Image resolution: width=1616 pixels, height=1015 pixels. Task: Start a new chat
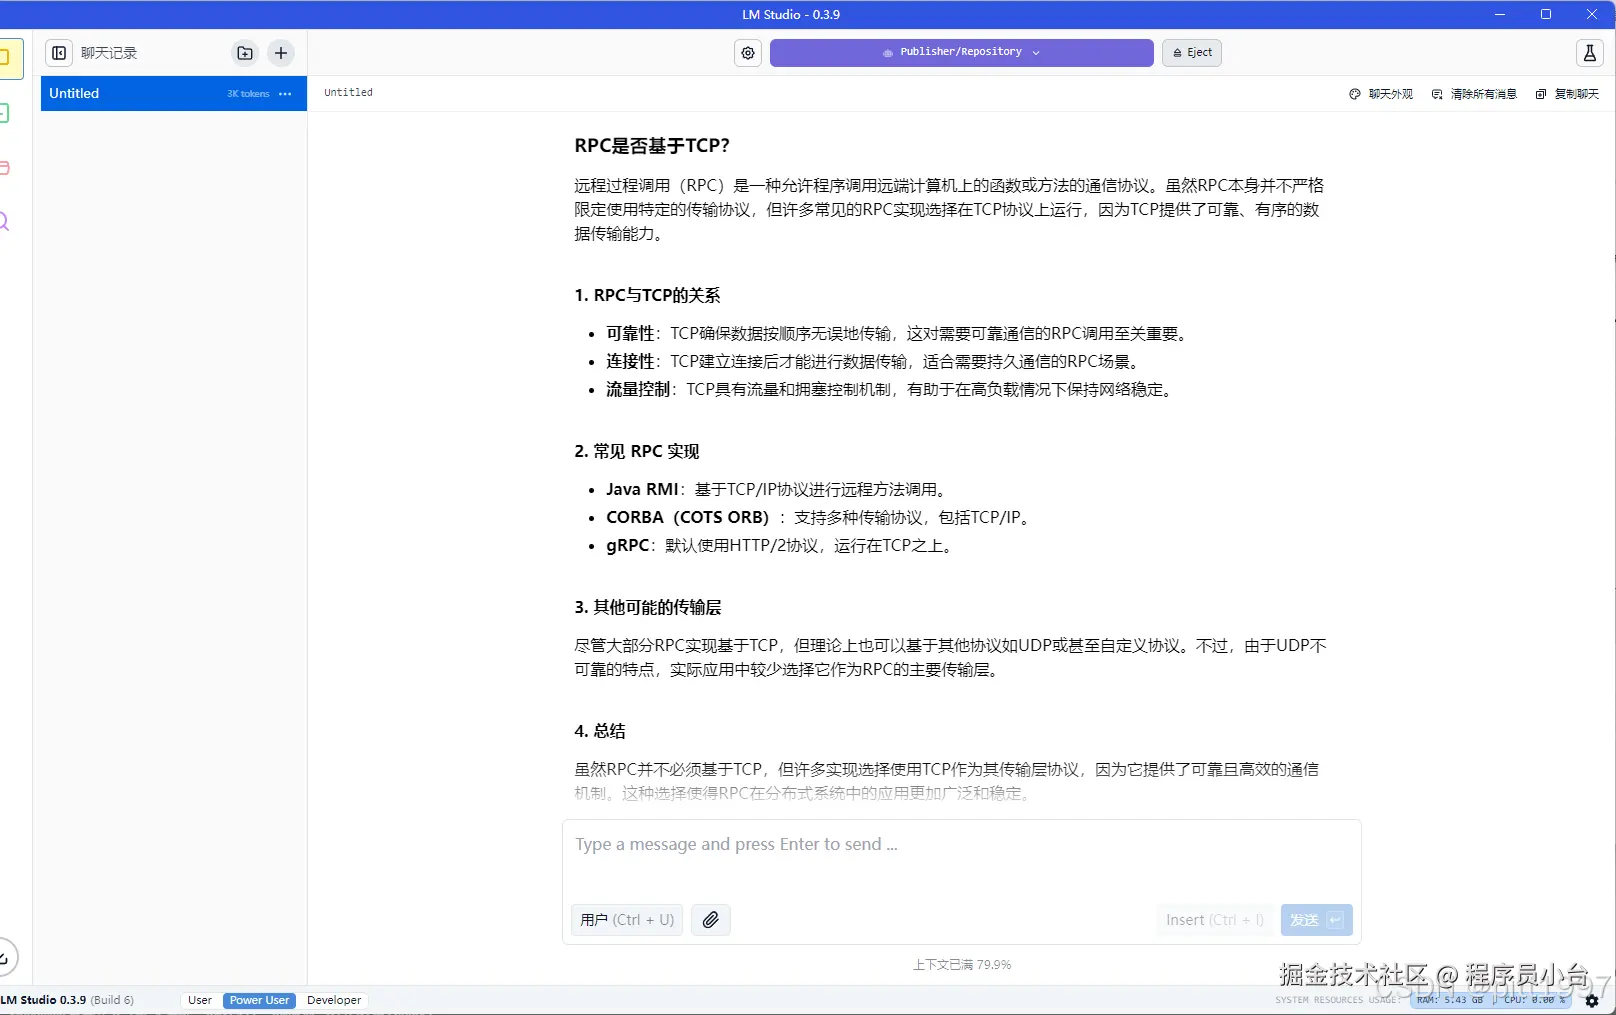pos(280,53)
